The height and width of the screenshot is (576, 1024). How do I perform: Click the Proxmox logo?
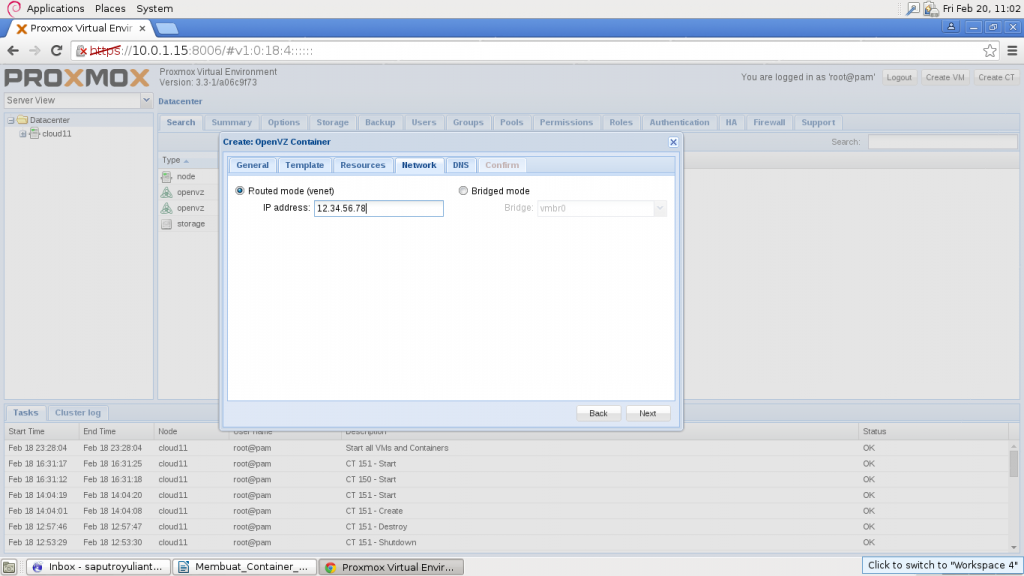tap(77, 78)
